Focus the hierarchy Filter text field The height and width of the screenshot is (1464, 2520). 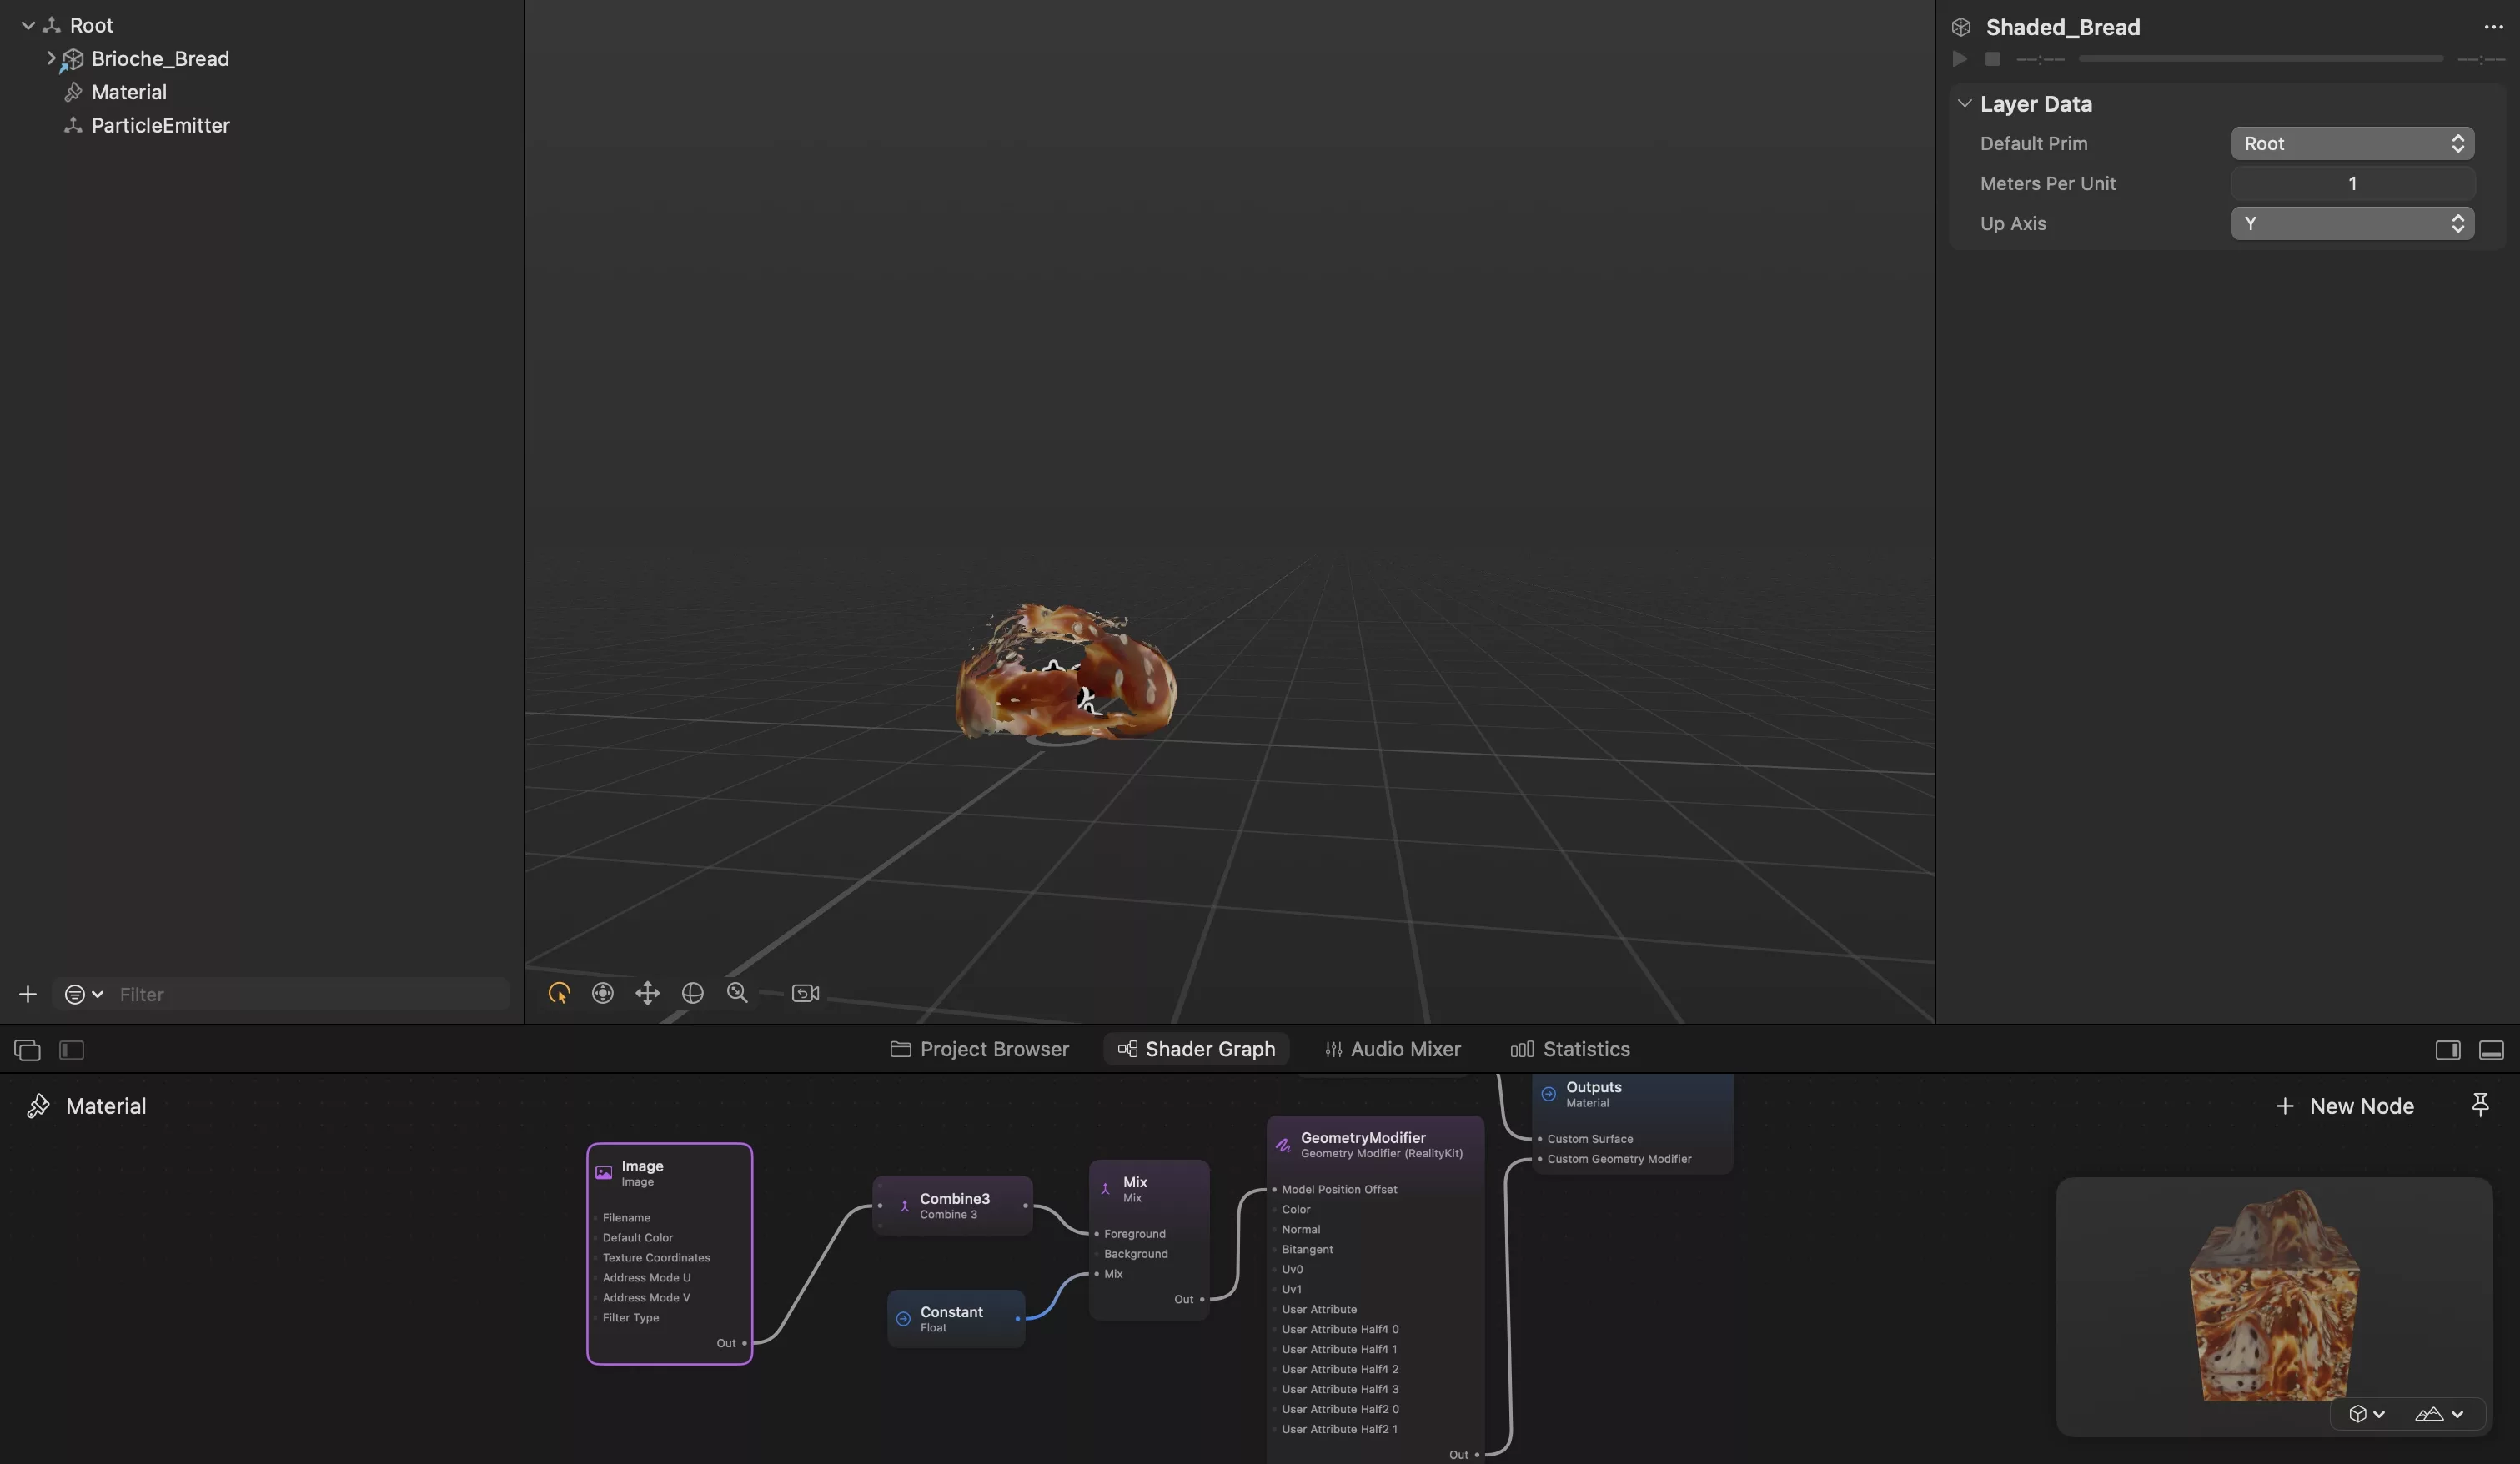tap(310, 994)
